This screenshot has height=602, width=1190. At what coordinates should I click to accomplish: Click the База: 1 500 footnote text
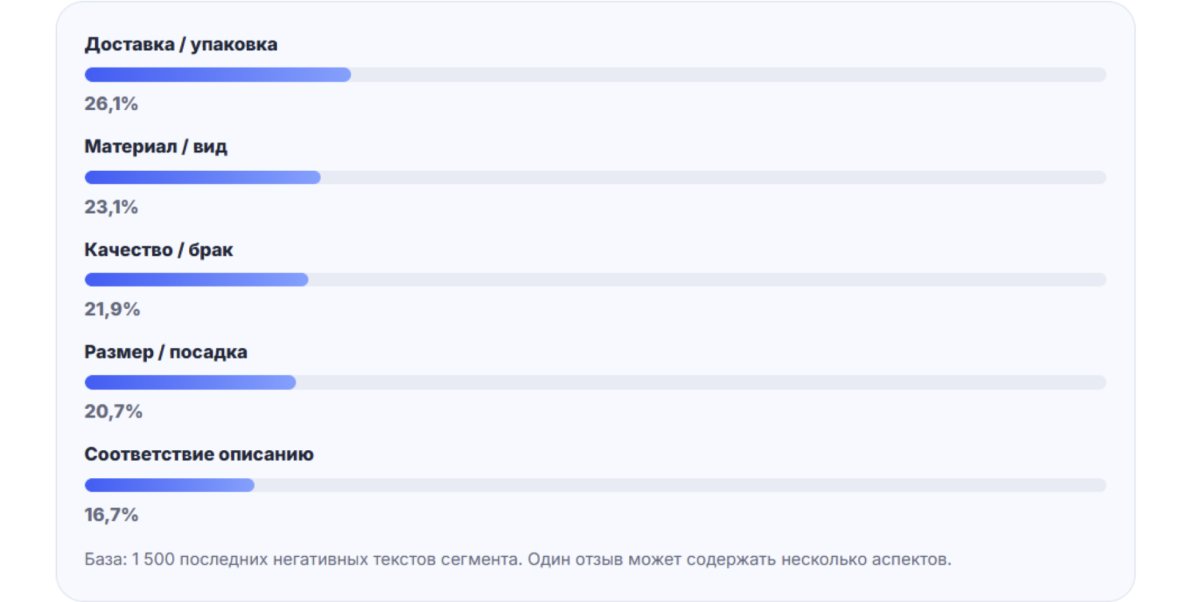click(x=518, y=559)
